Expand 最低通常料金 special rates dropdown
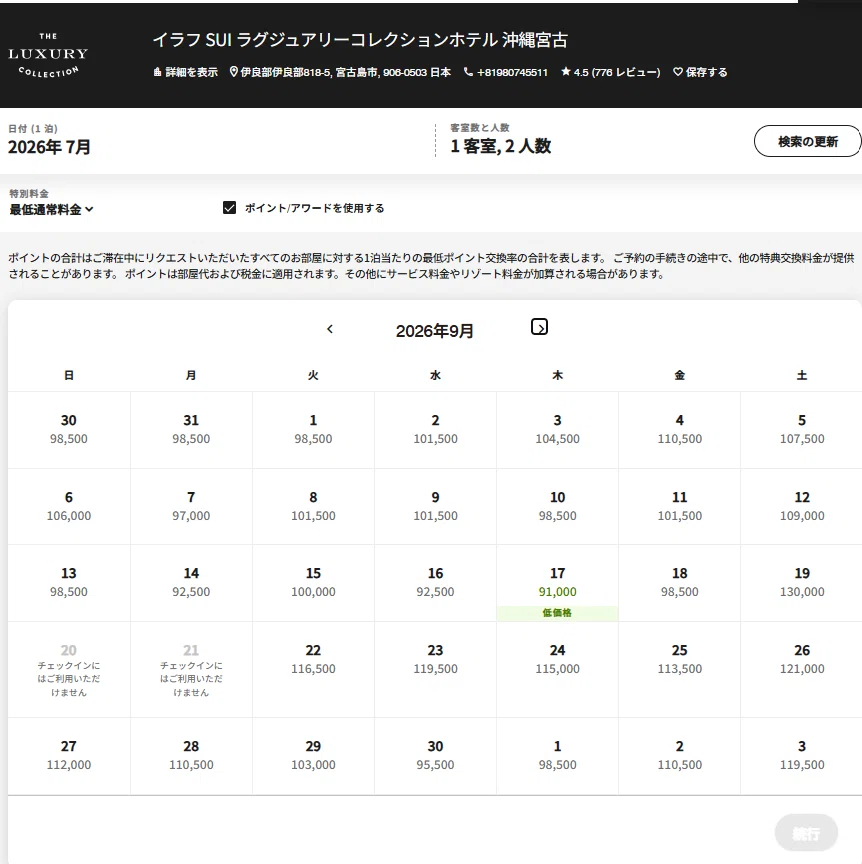The image size is (862, 864). (51, 209)
